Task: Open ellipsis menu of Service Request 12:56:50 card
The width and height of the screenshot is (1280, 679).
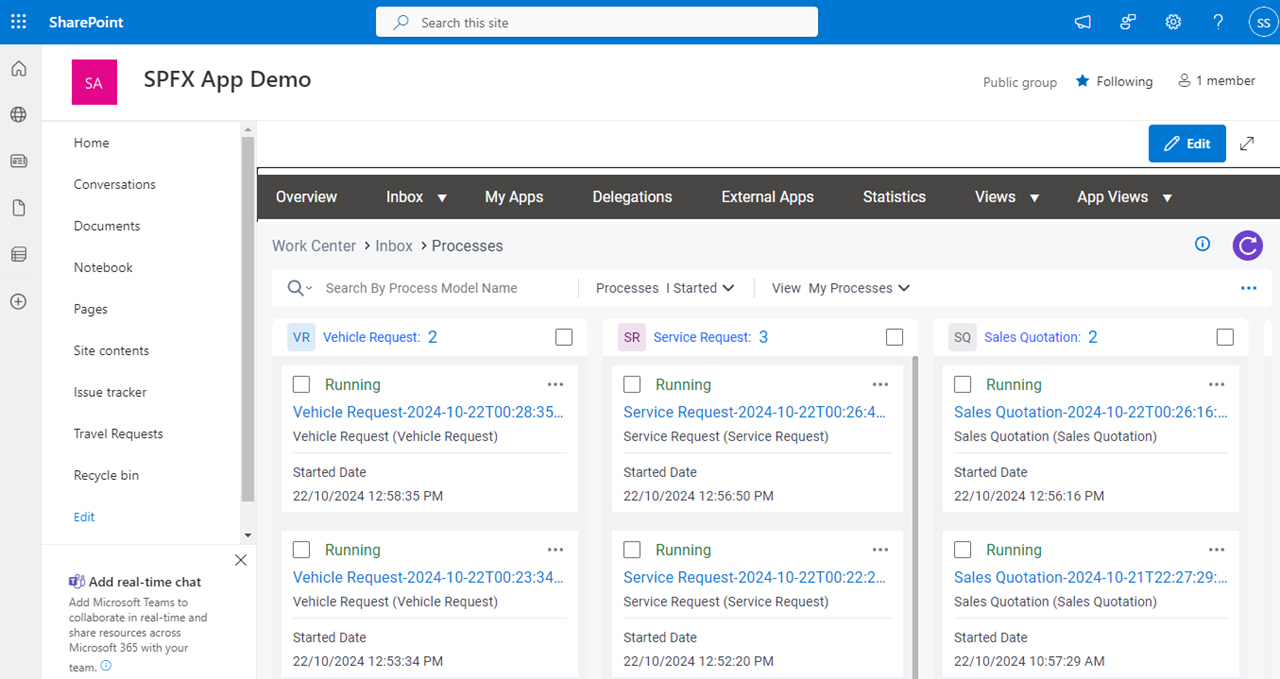Action: pyautogui.click(x=880, y=384)
